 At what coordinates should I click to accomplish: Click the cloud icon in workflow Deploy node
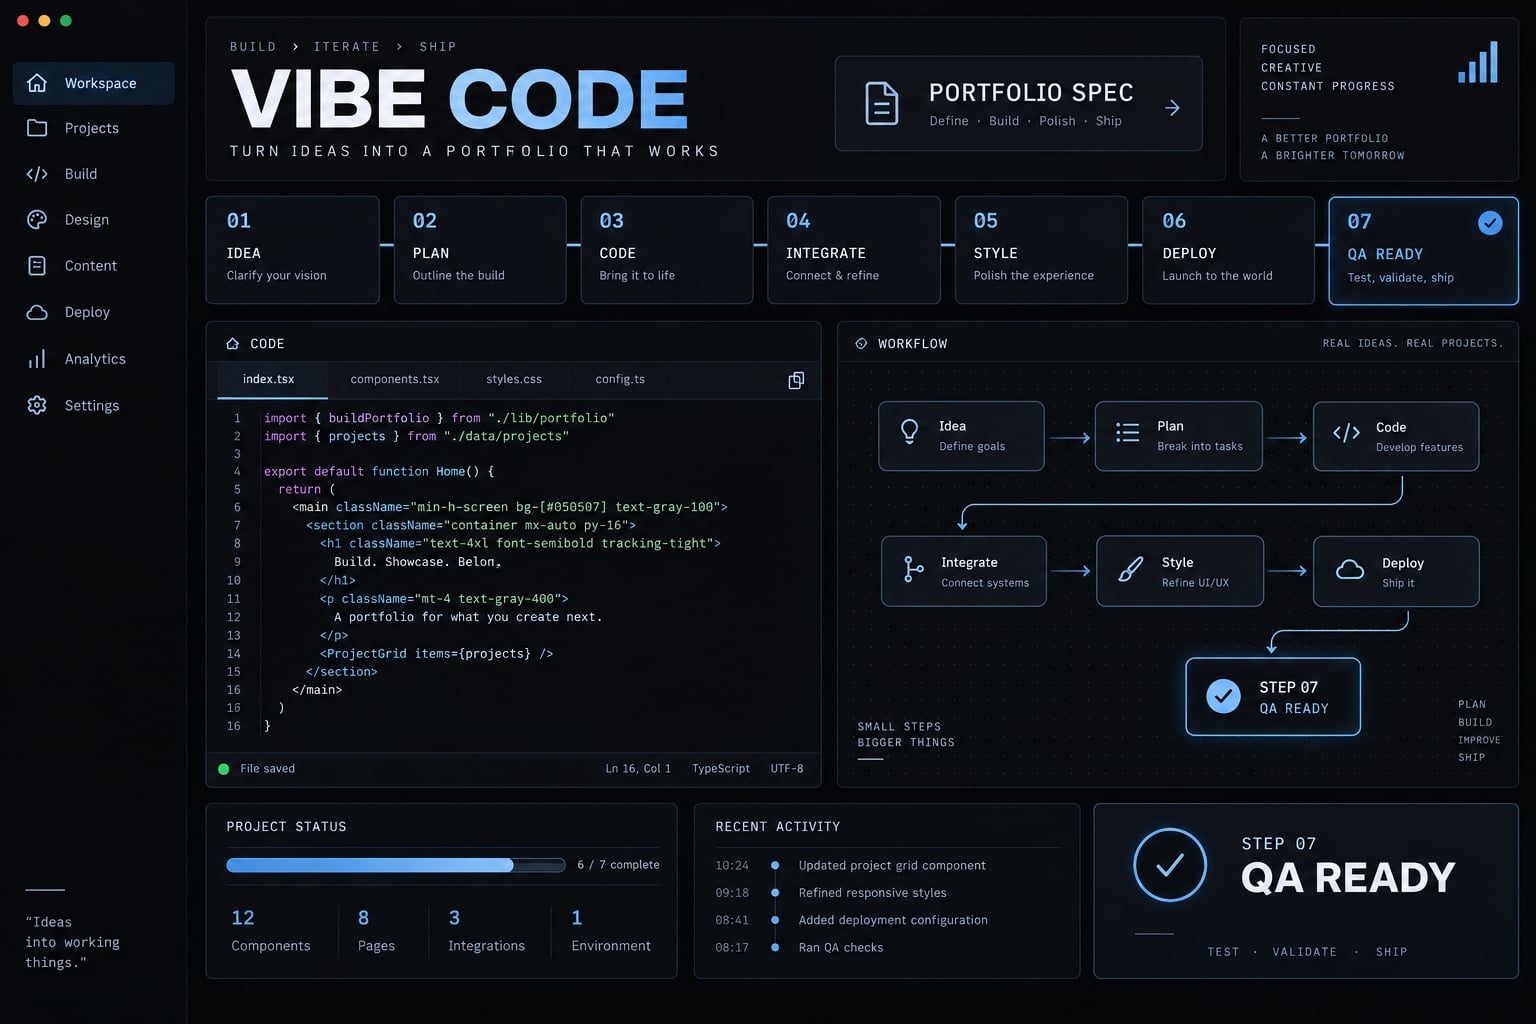coord(1350,570)
